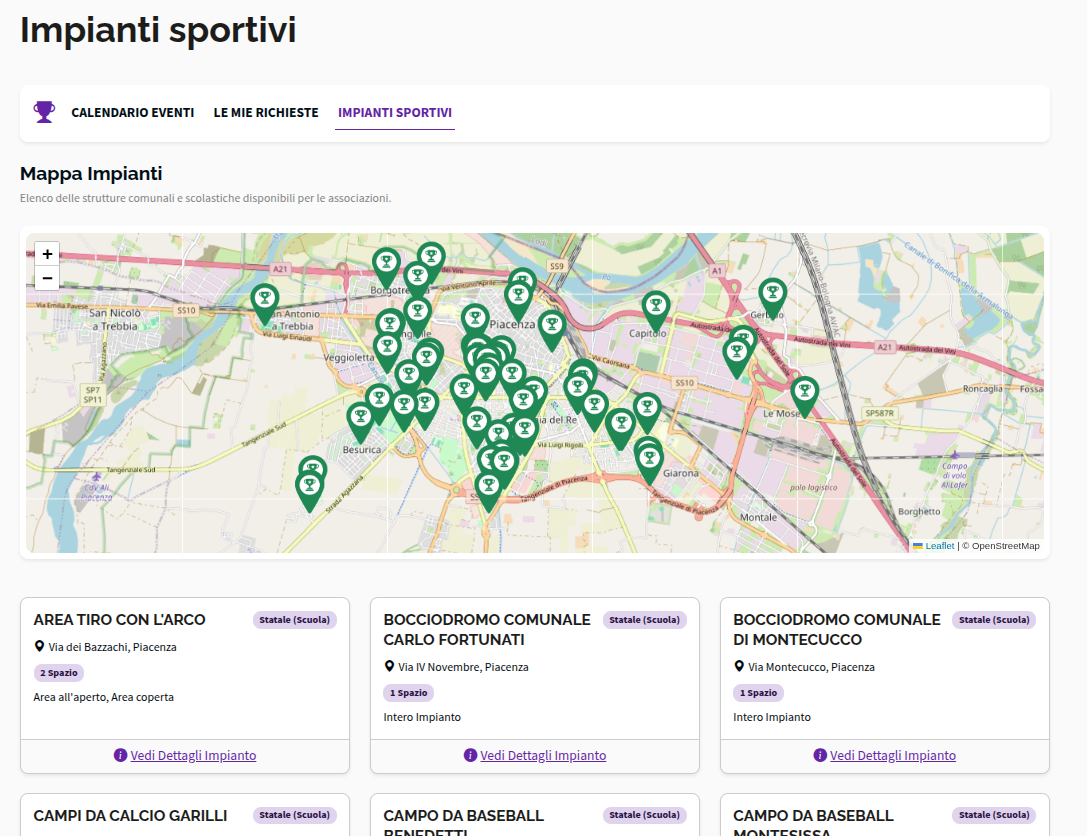Click the trophy marker above Besurica label
The width and height of the screenshot is (1087, 836).
click(360, 422)
